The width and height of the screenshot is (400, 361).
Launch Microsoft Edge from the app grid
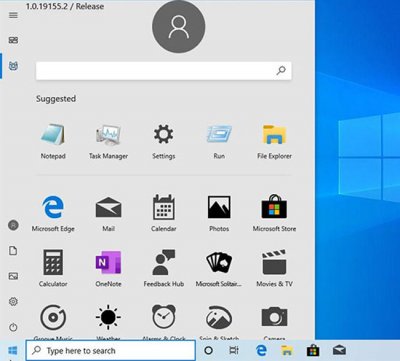click(x=53, y=207)
